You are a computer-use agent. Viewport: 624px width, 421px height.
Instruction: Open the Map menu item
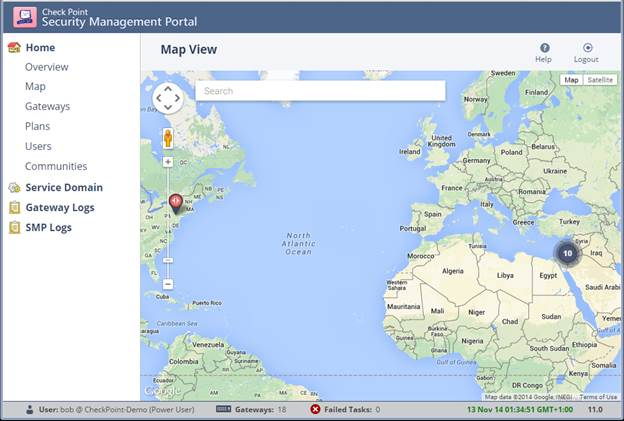tap(35, 86)
